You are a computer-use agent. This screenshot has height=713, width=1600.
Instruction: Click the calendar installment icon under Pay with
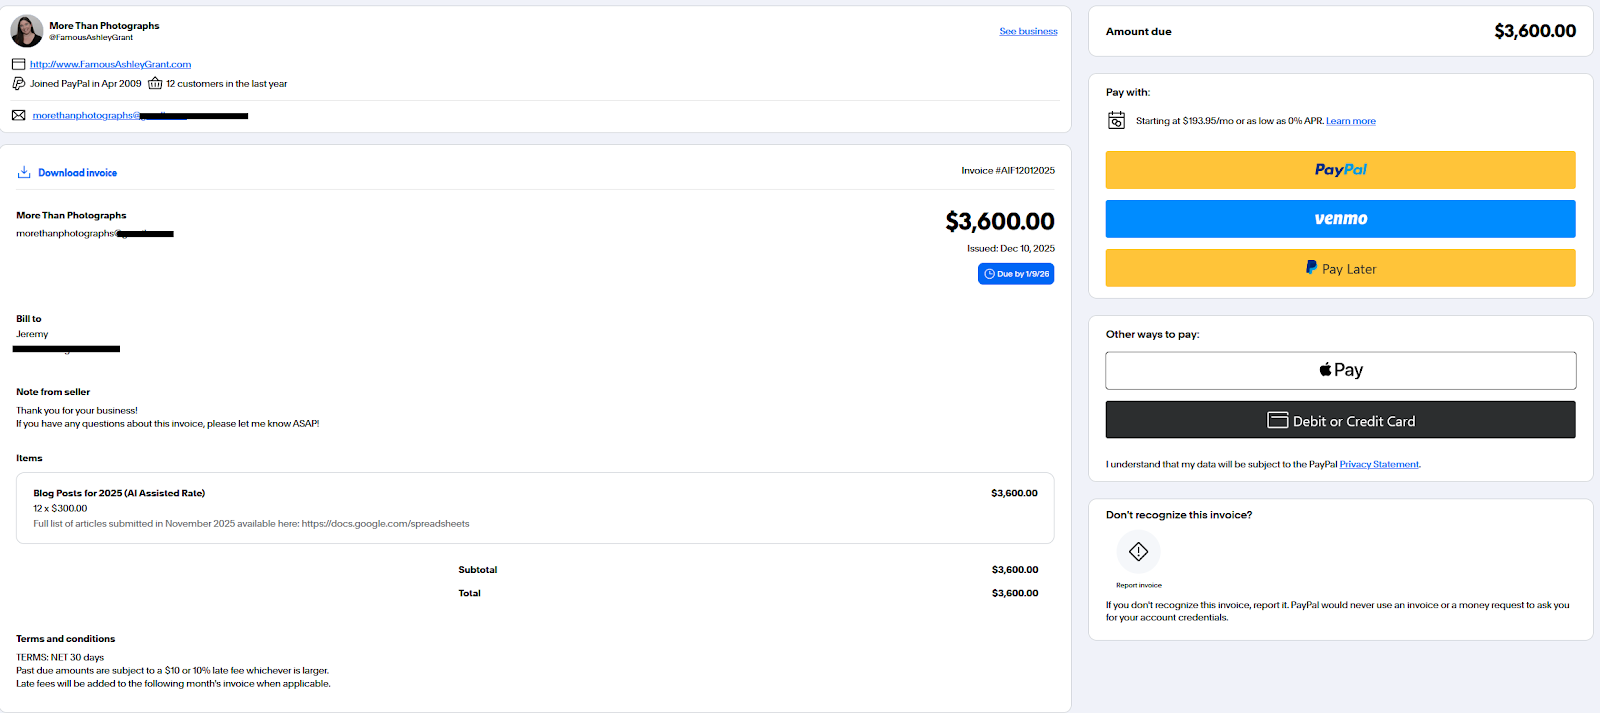tap(1117, 120)
